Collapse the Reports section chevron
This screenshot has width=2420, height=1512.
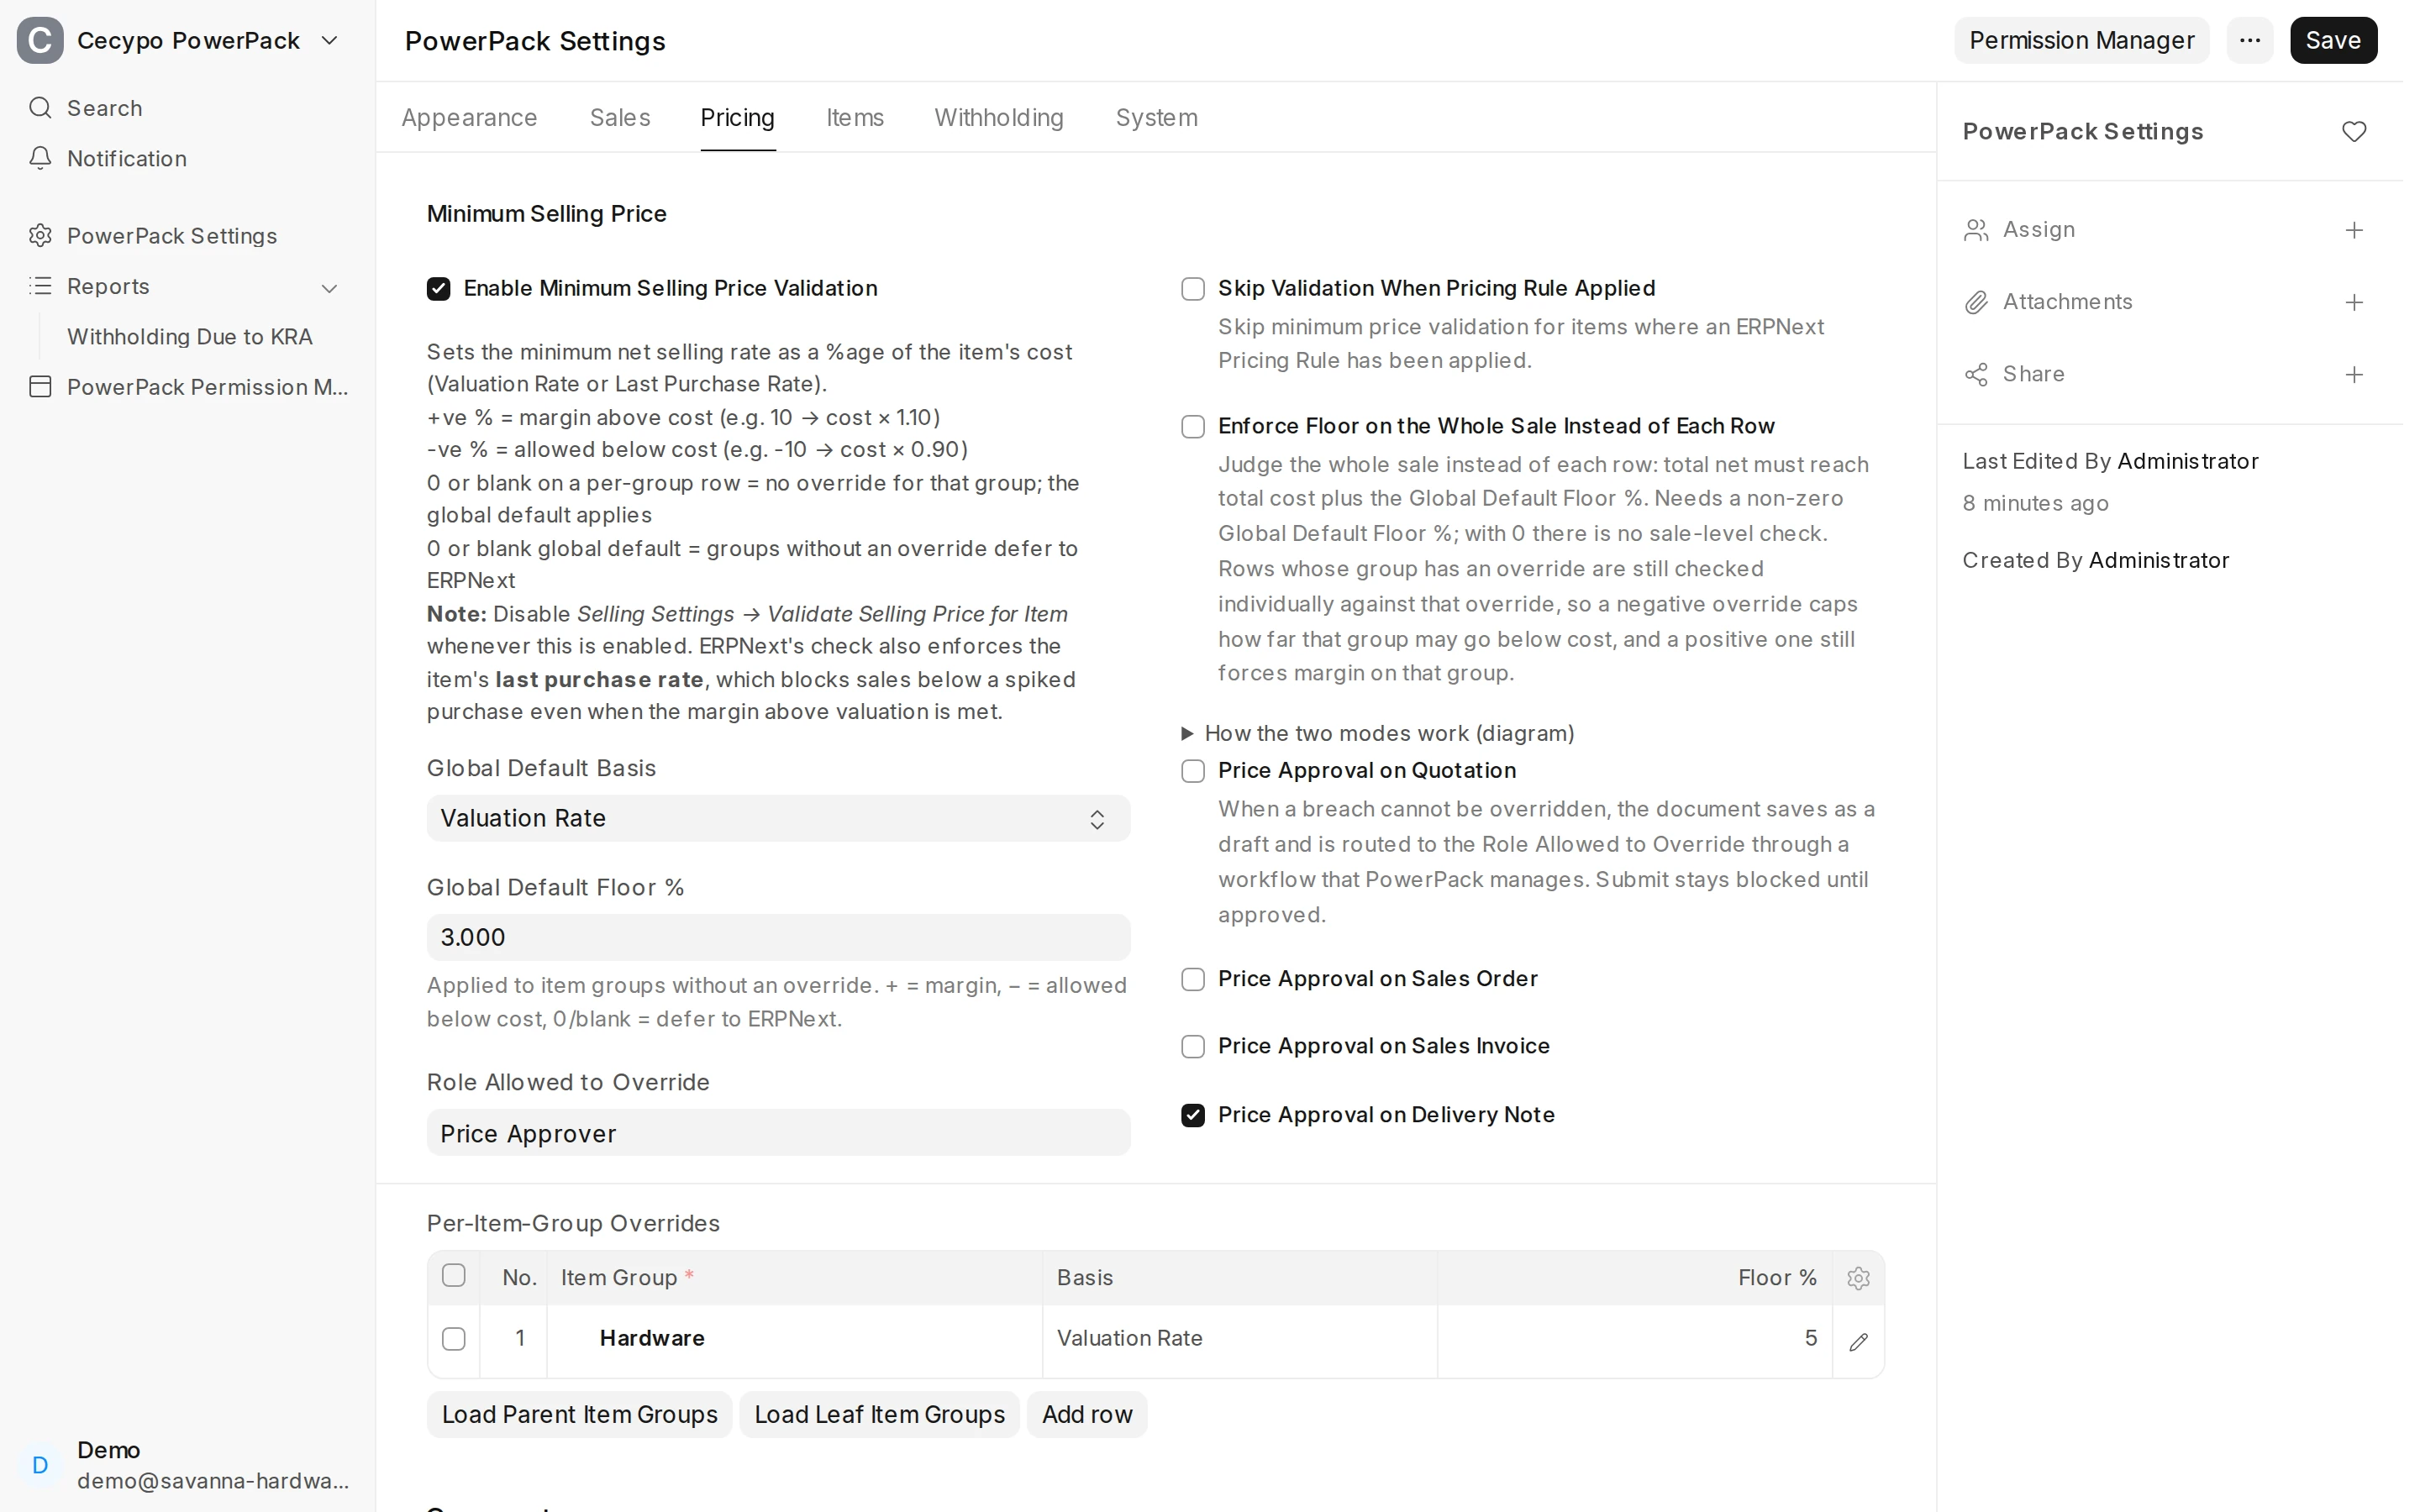pos(329,288)
